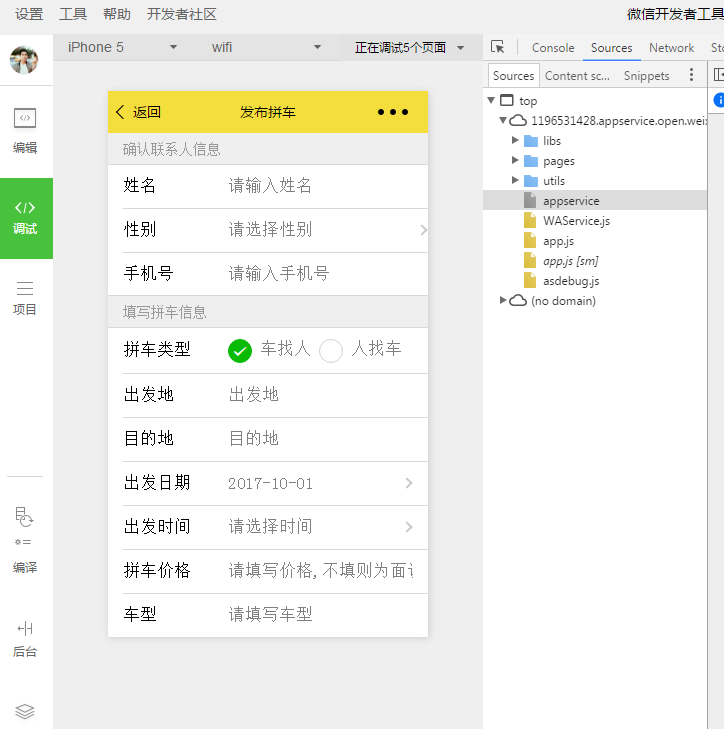This screenshot has width=724, height=729.
Task: Open the wifi network dropdown
Action: point(266,47)
